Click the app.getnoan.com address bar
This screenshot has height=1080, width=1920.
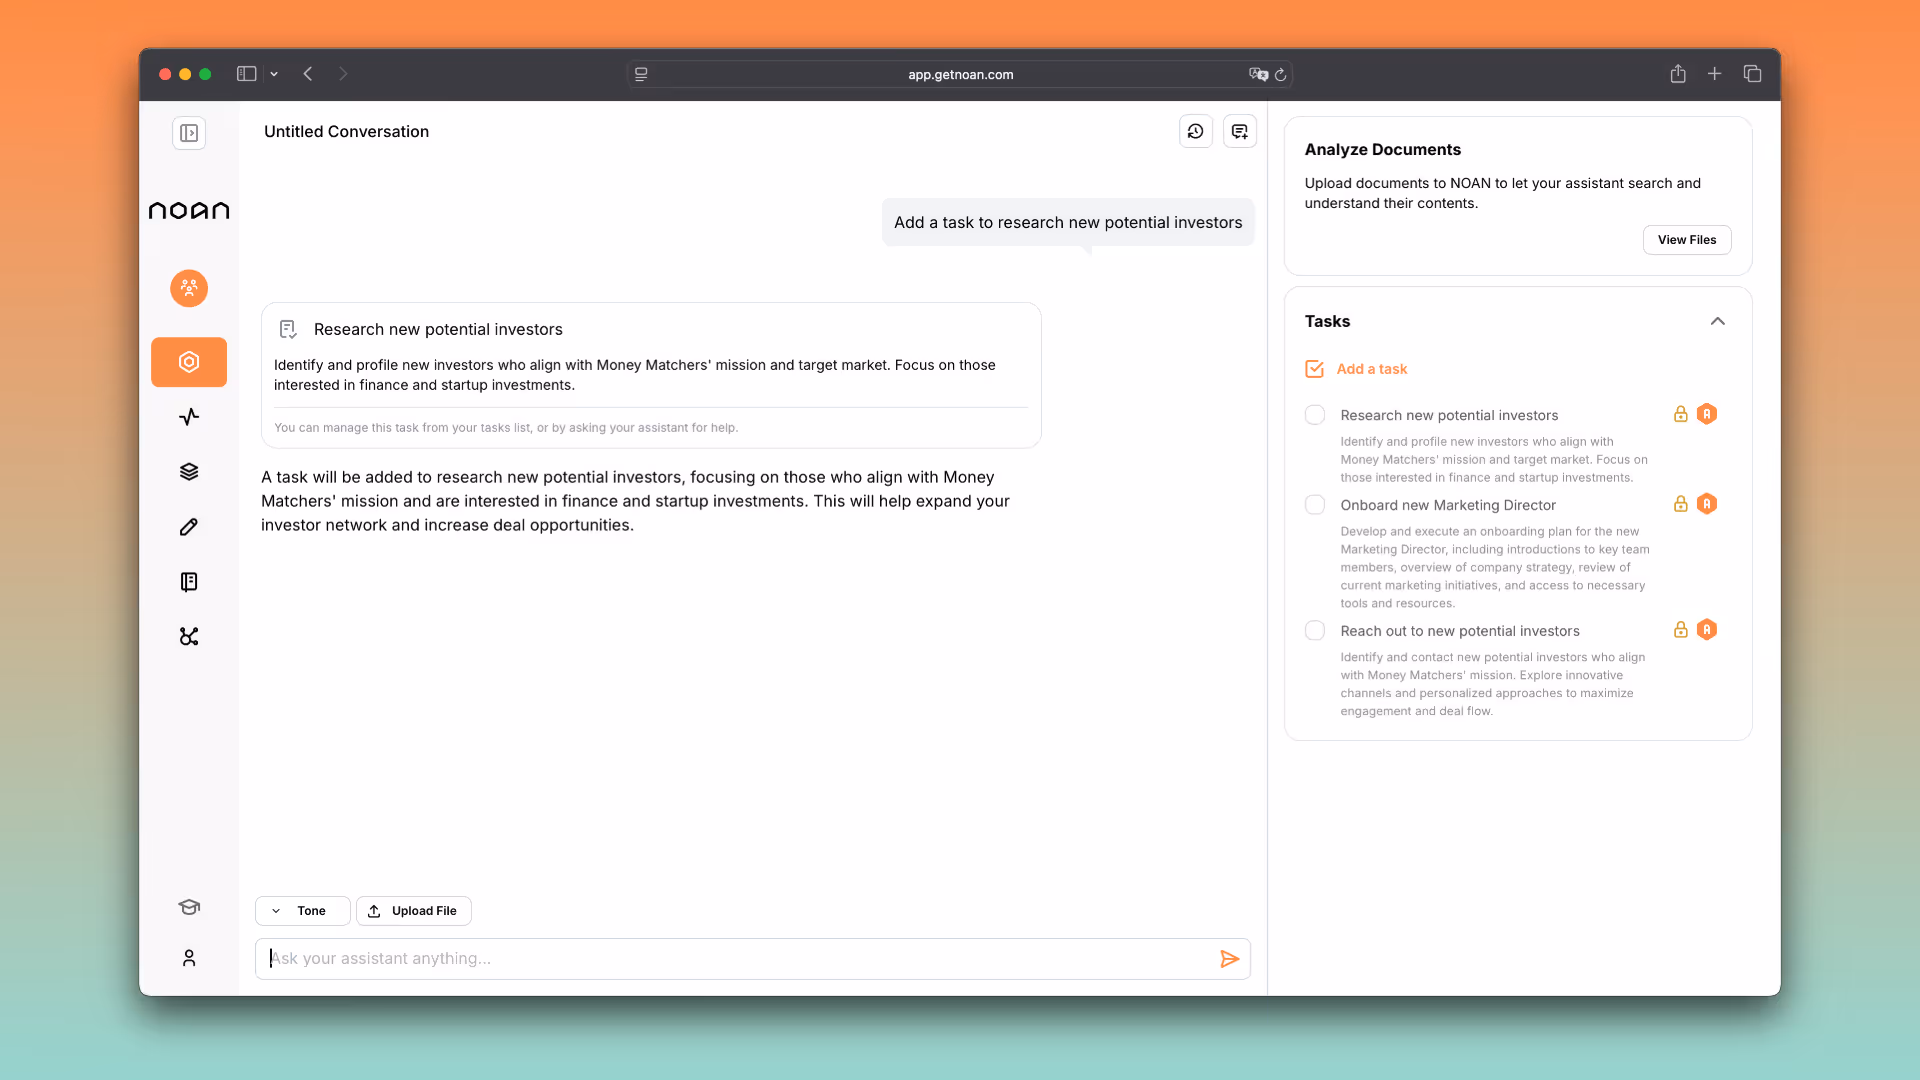click(x=960, y=74)
